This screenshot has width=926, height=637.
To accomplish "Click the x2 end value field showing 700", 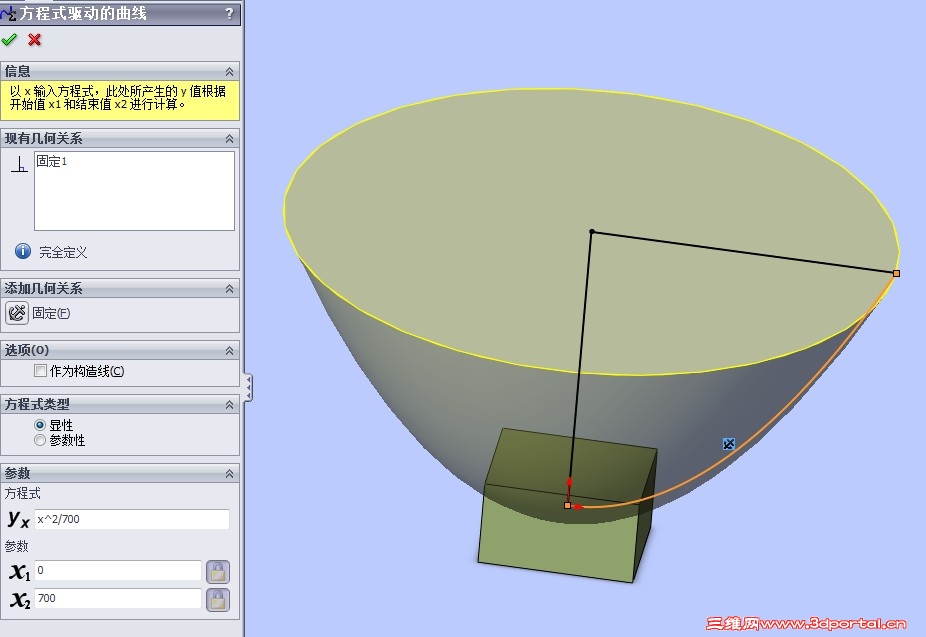I will (x=118, y=599).
